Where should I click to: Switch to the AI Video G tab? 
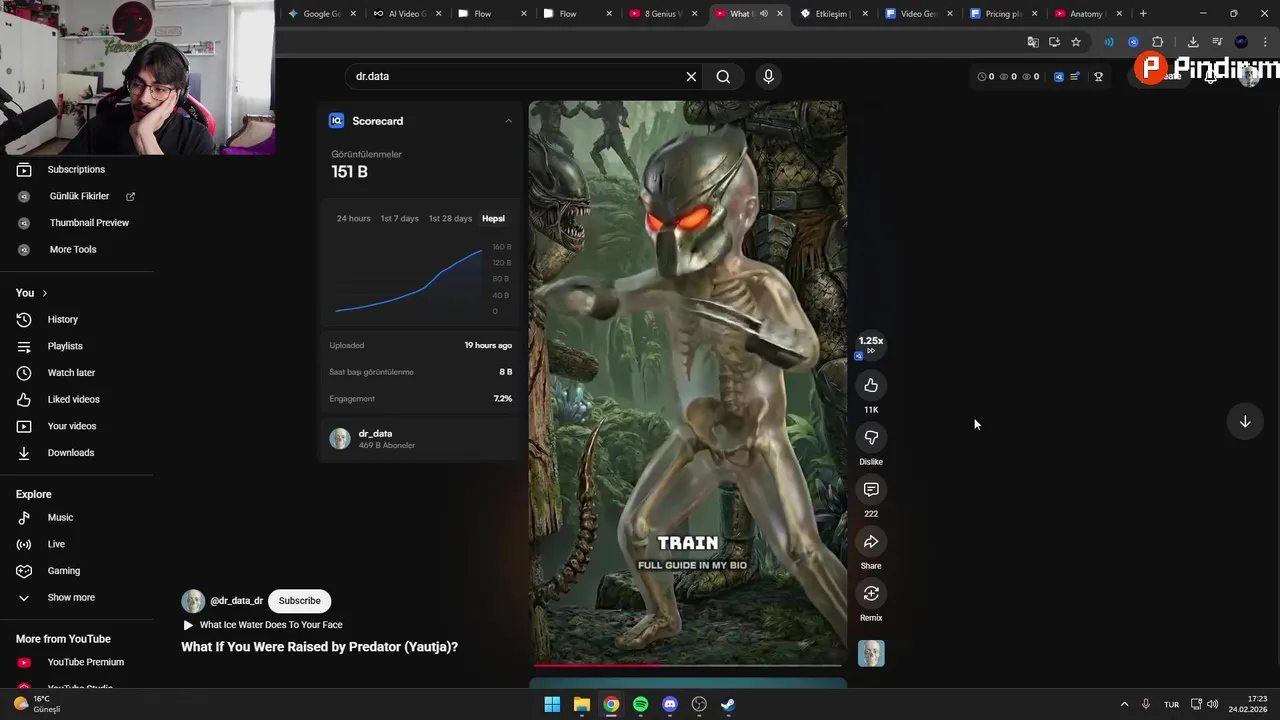(x=407, y=14)
